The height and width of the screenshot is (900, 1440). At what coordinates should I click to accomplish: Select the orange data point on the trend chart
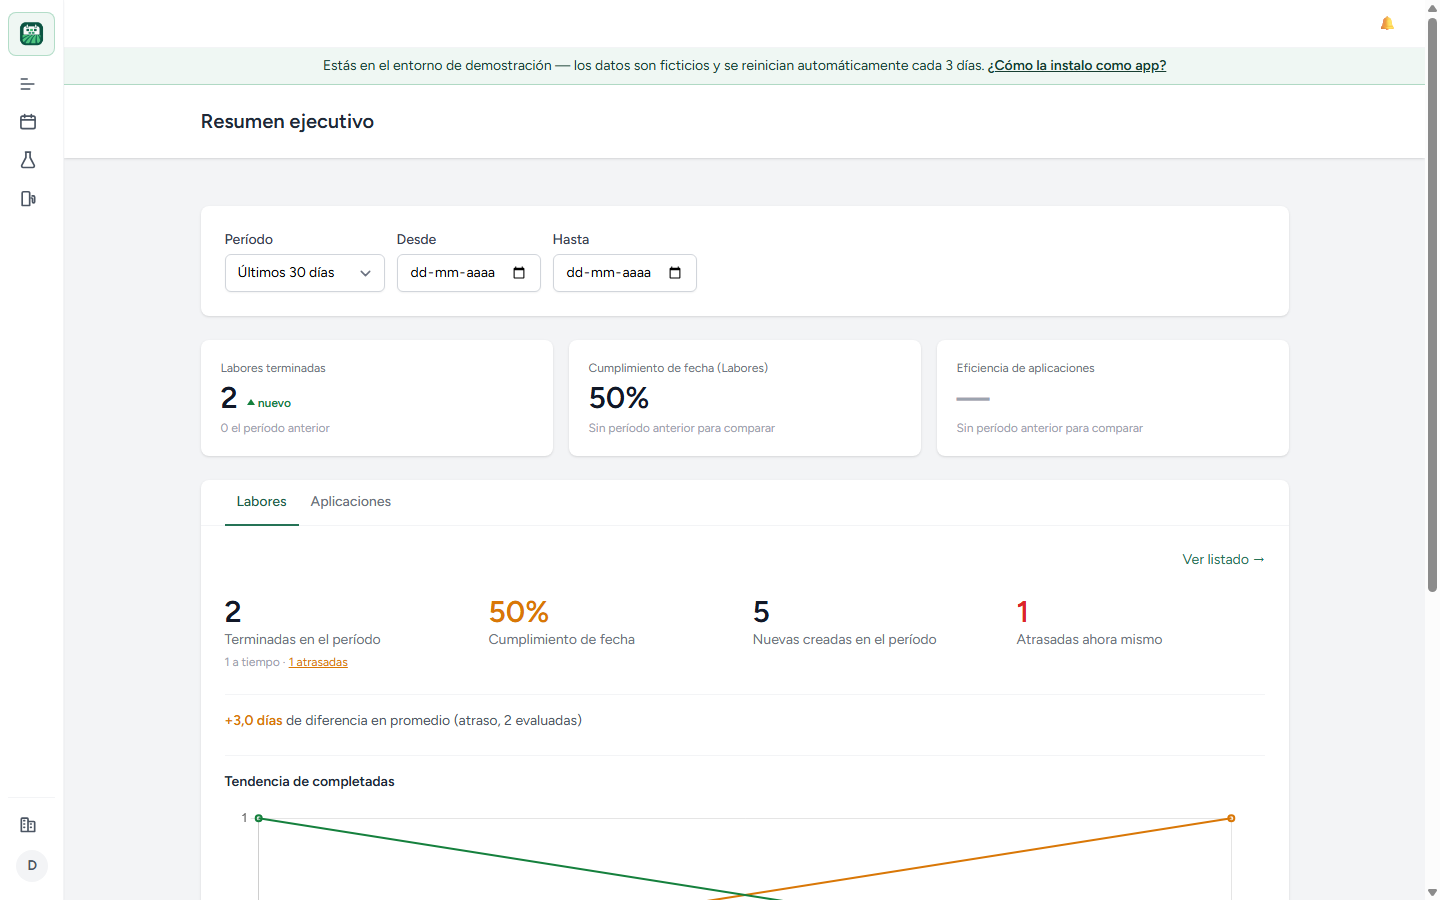pos(1231,818)
